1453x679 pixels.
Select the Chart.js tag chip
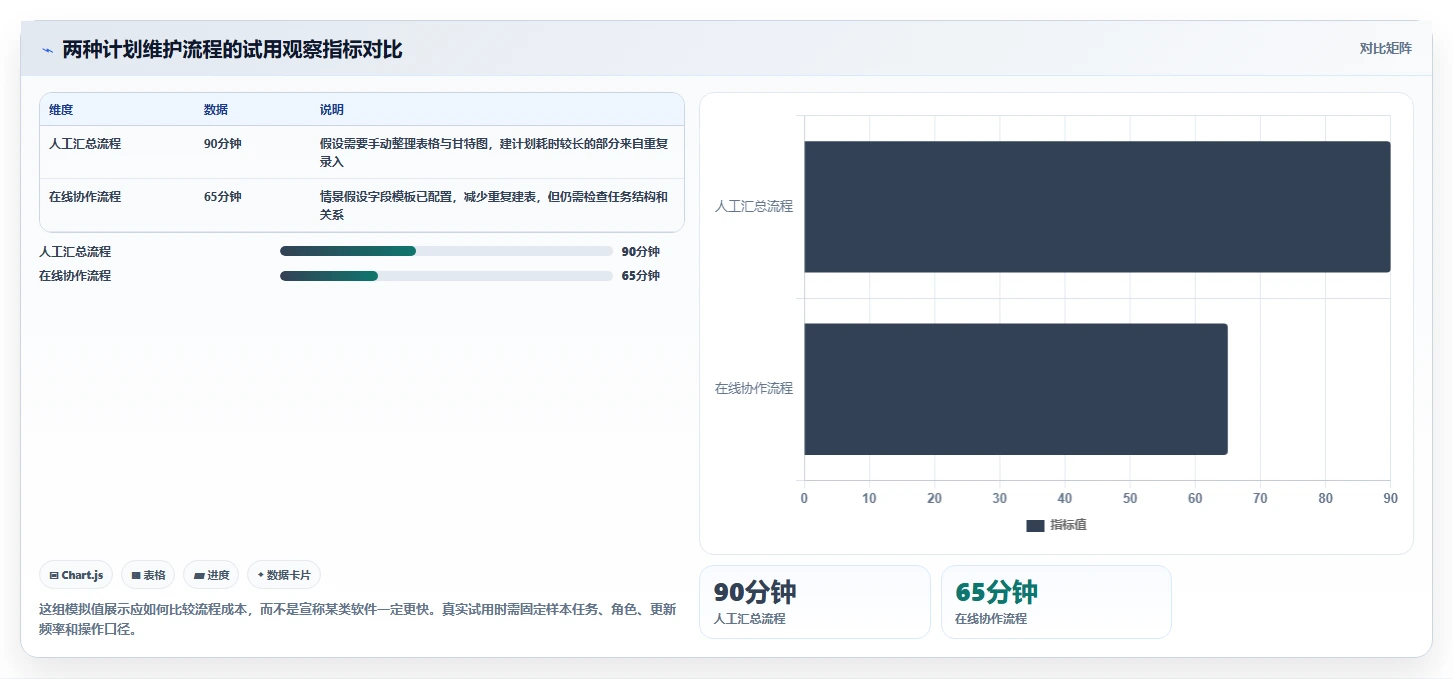click(76, 575)
